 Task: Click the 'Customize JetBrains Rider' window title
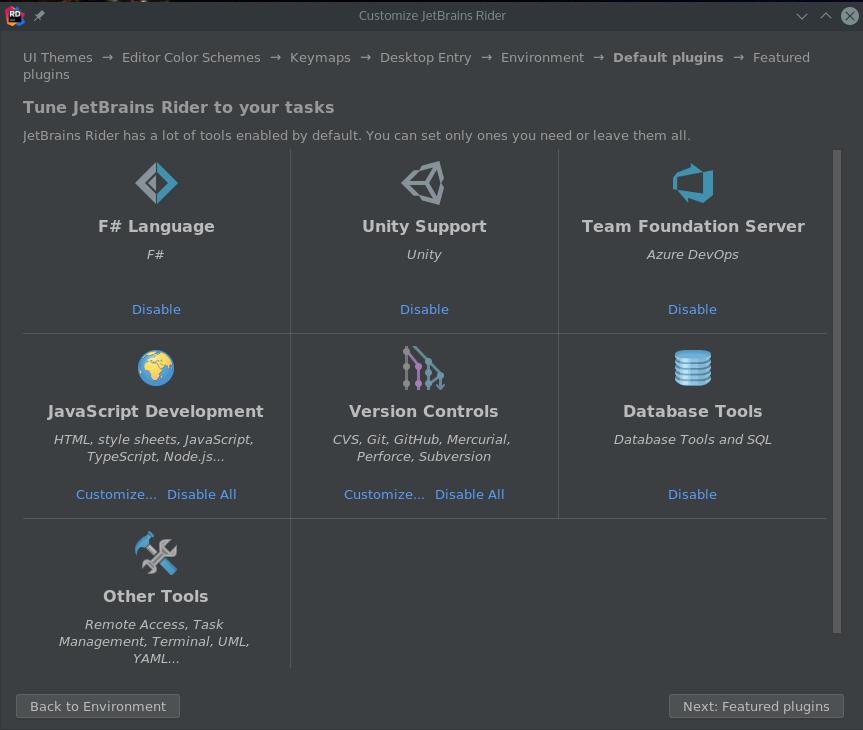432,16
